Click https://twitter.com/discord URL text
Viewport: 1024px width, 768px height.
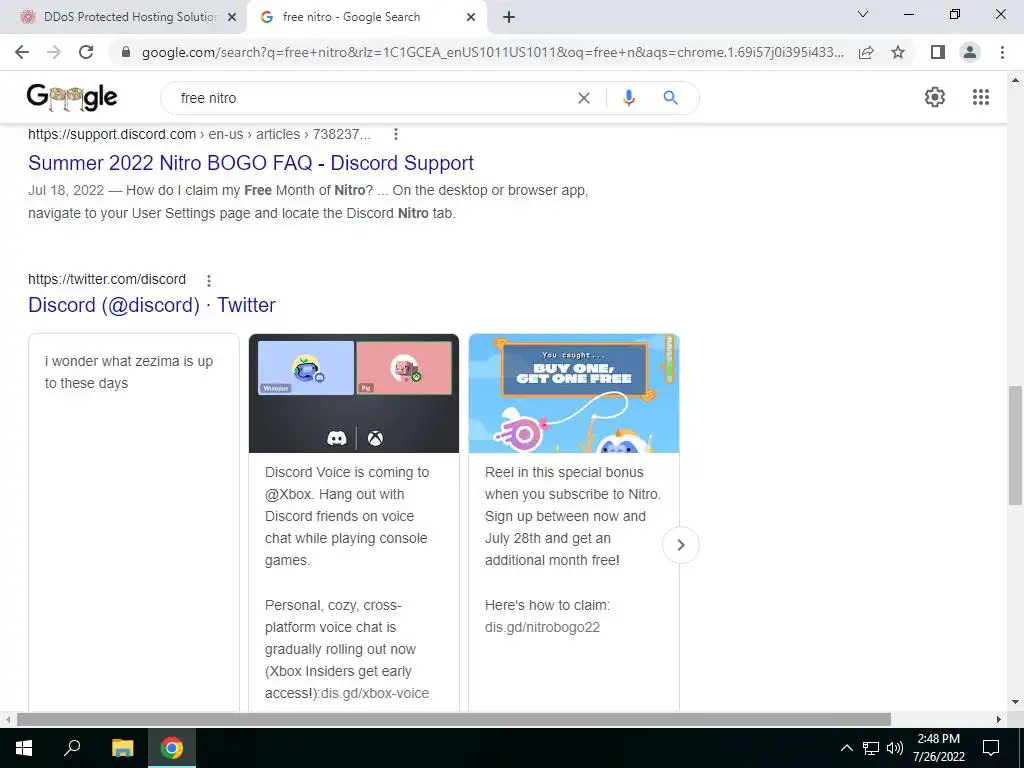[106, 280]
